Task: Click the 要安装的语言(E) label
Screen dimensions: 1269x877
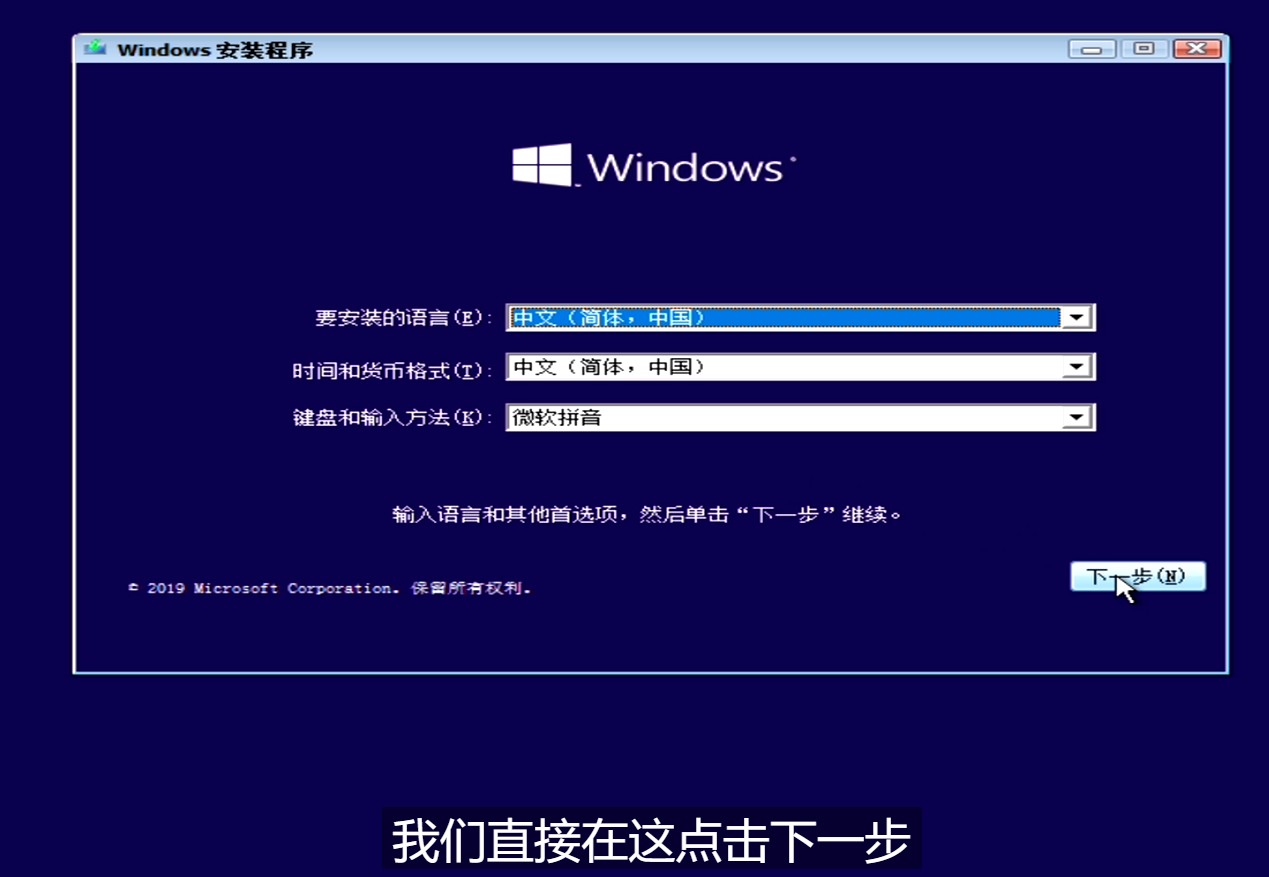Action: point(404,318)
